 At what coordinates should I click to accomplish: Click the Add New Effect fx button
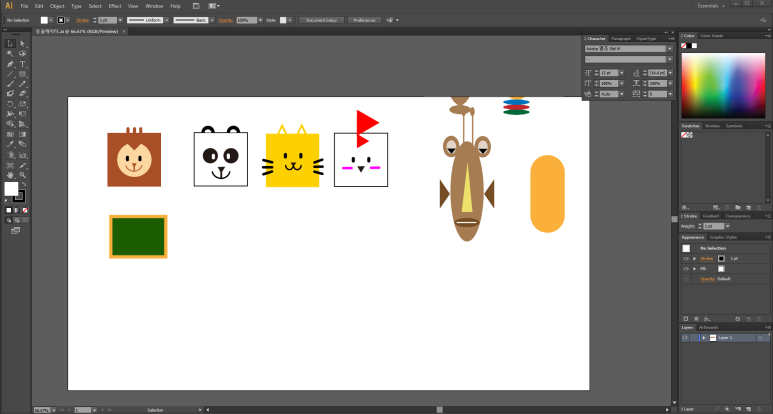pyautogui.click(x=706, y=319)
